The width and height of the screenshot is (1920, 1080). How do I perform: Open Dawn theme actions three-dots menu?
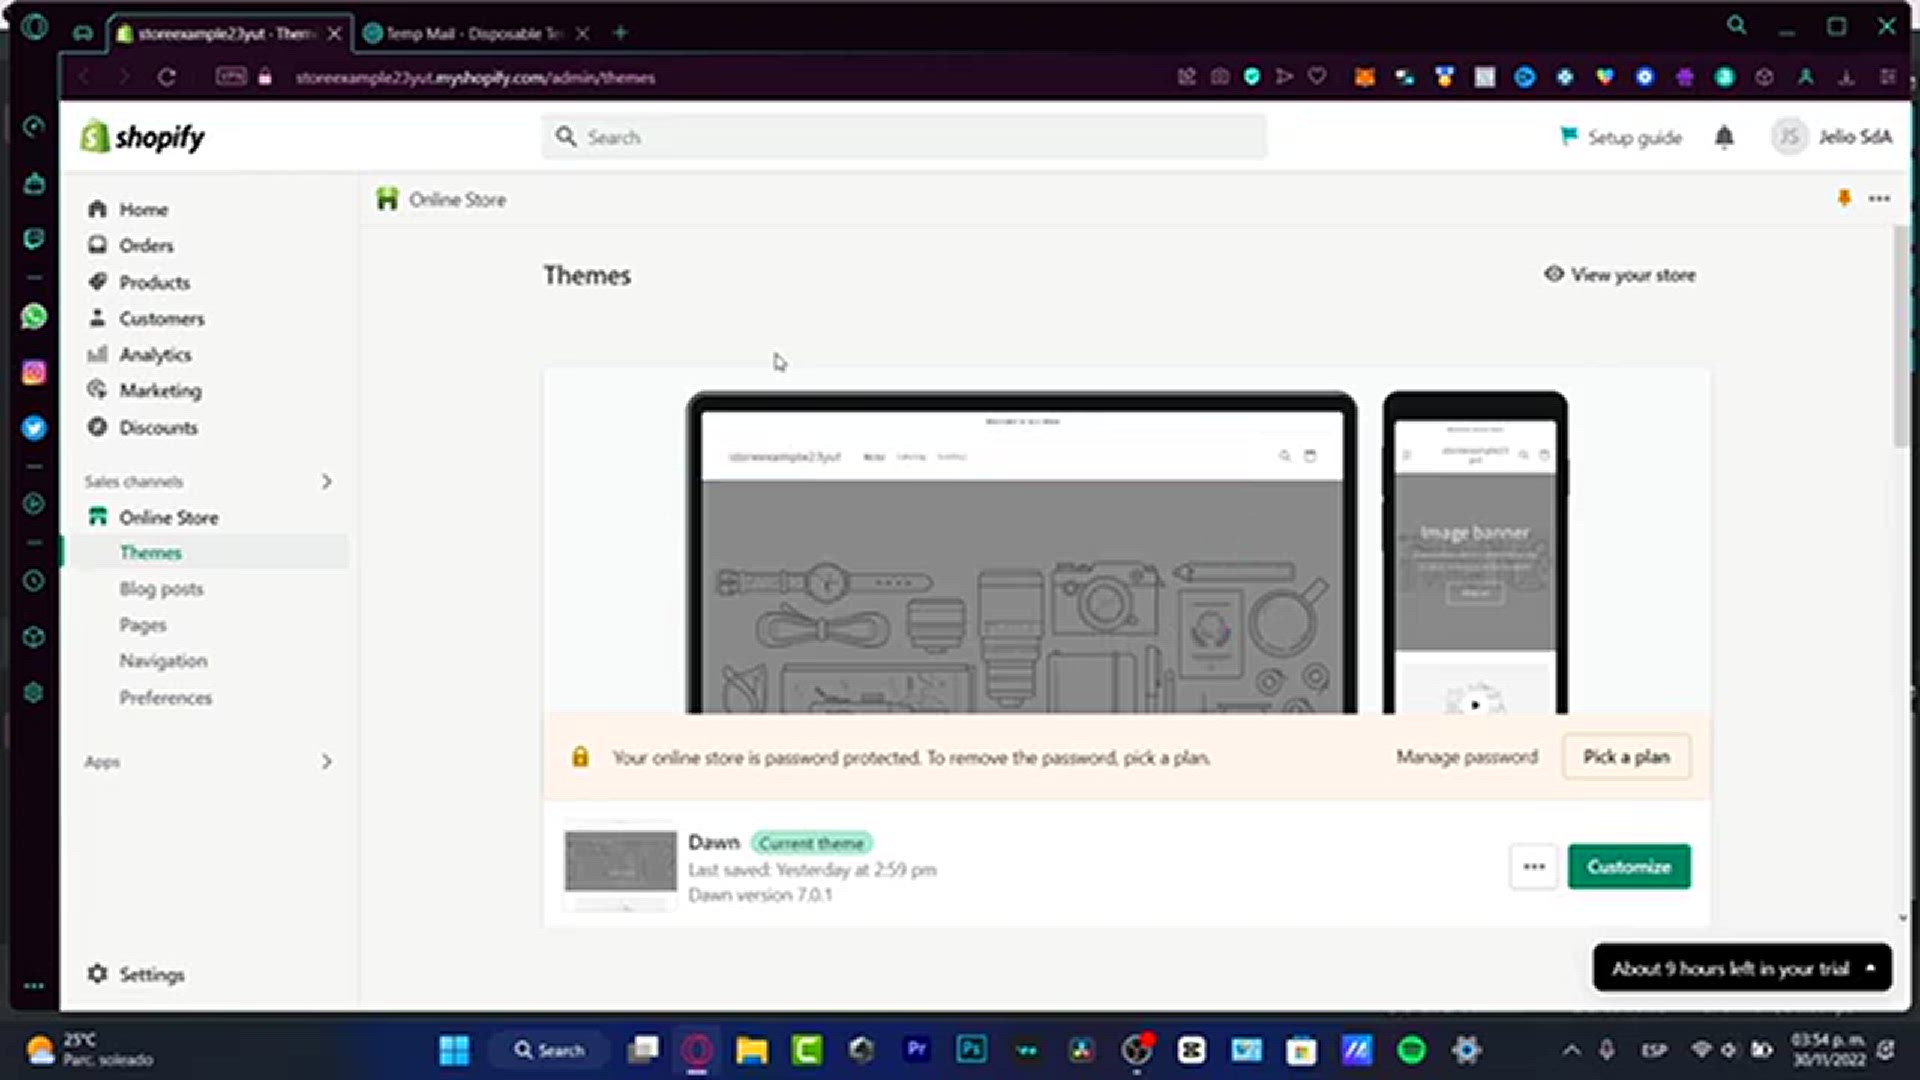click(x=1534, y=866)
